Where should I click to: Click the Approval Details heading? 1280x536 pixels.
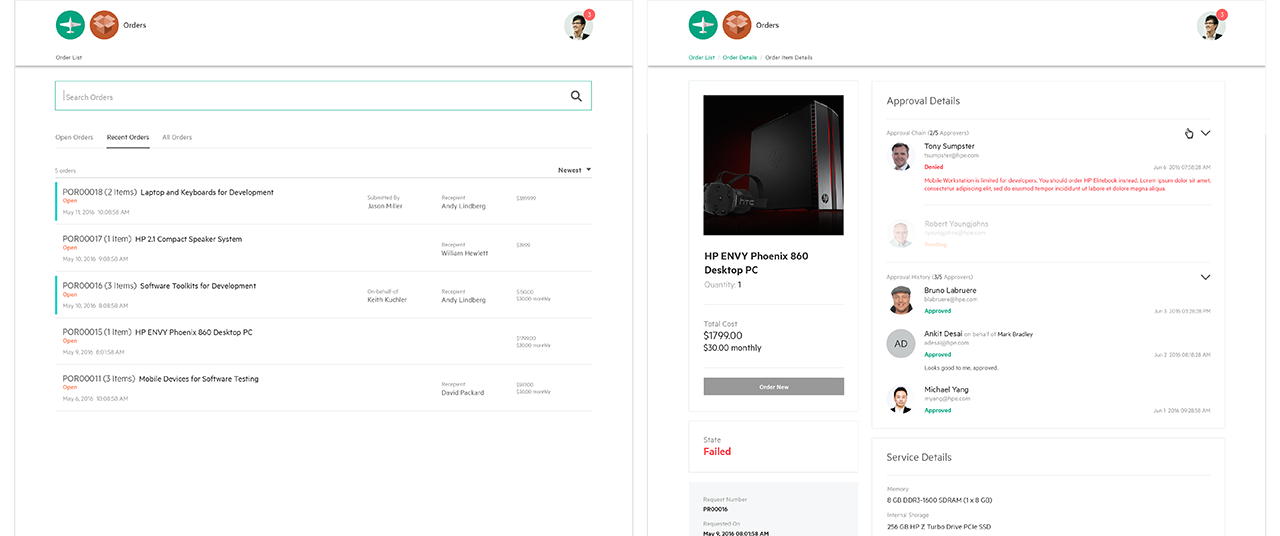coord(923,101)
